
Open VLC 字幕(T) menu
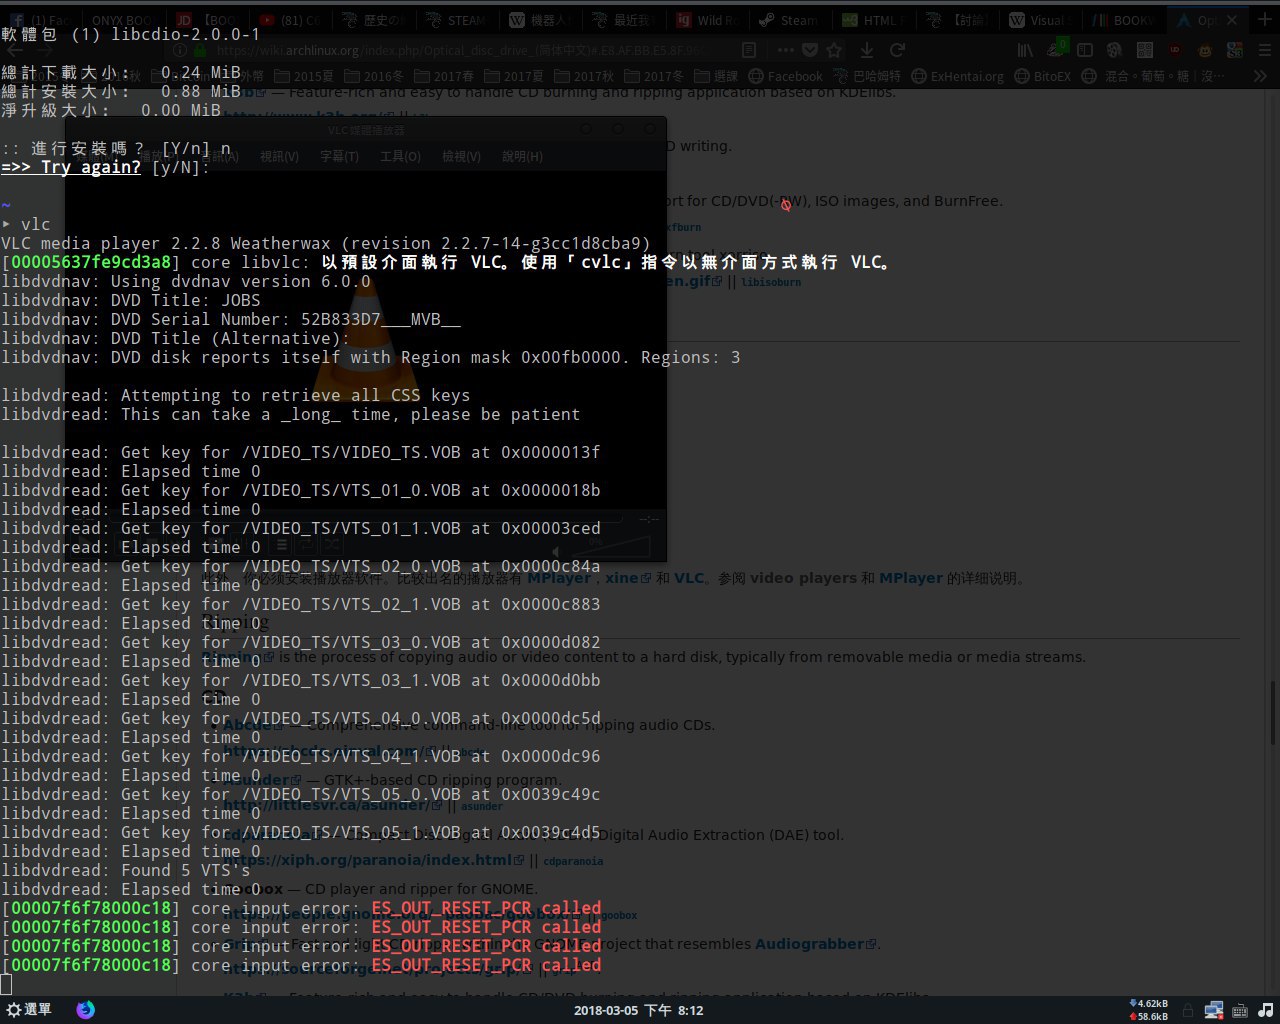coord(339,156)
